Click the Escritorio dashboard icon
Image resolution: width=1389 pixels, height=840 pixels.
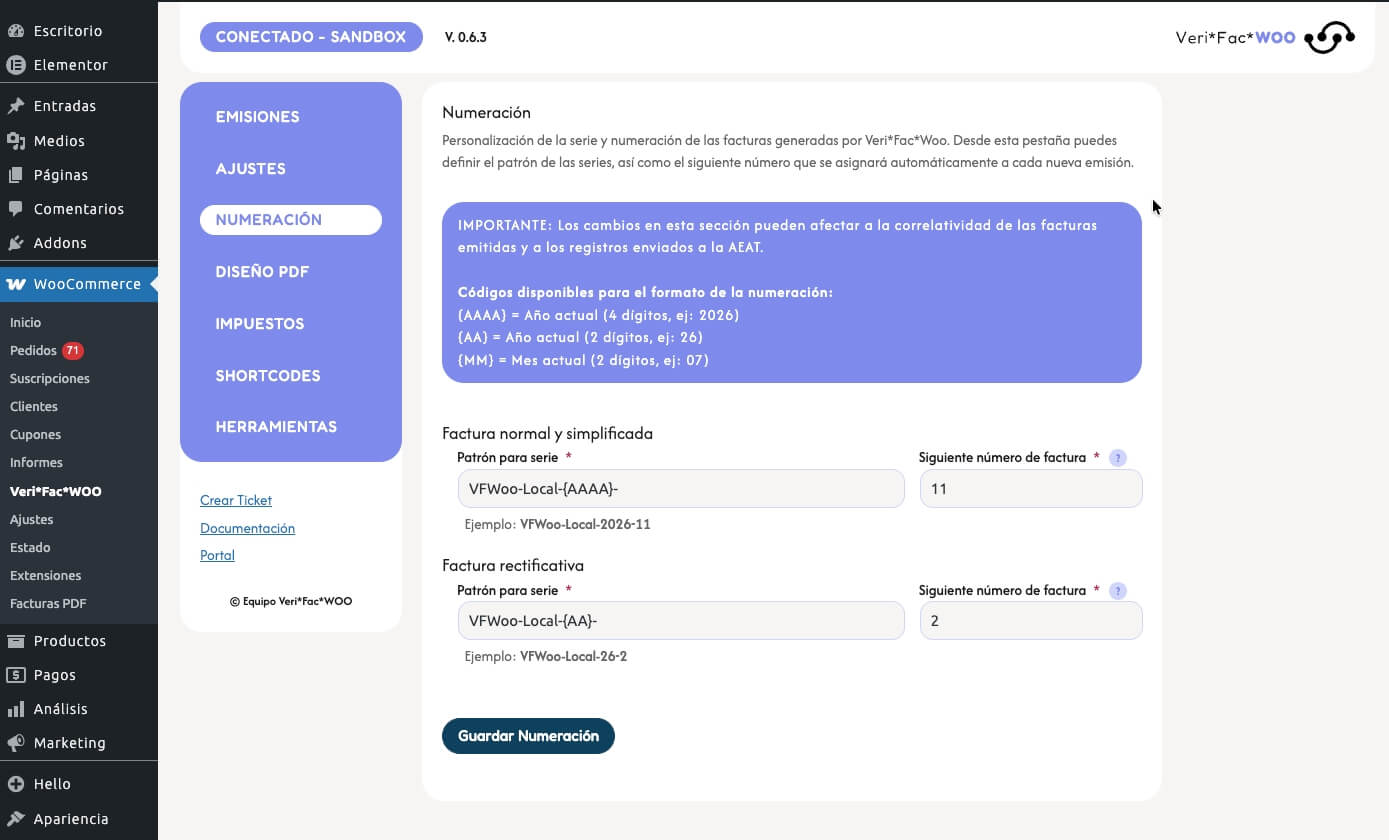16,31
